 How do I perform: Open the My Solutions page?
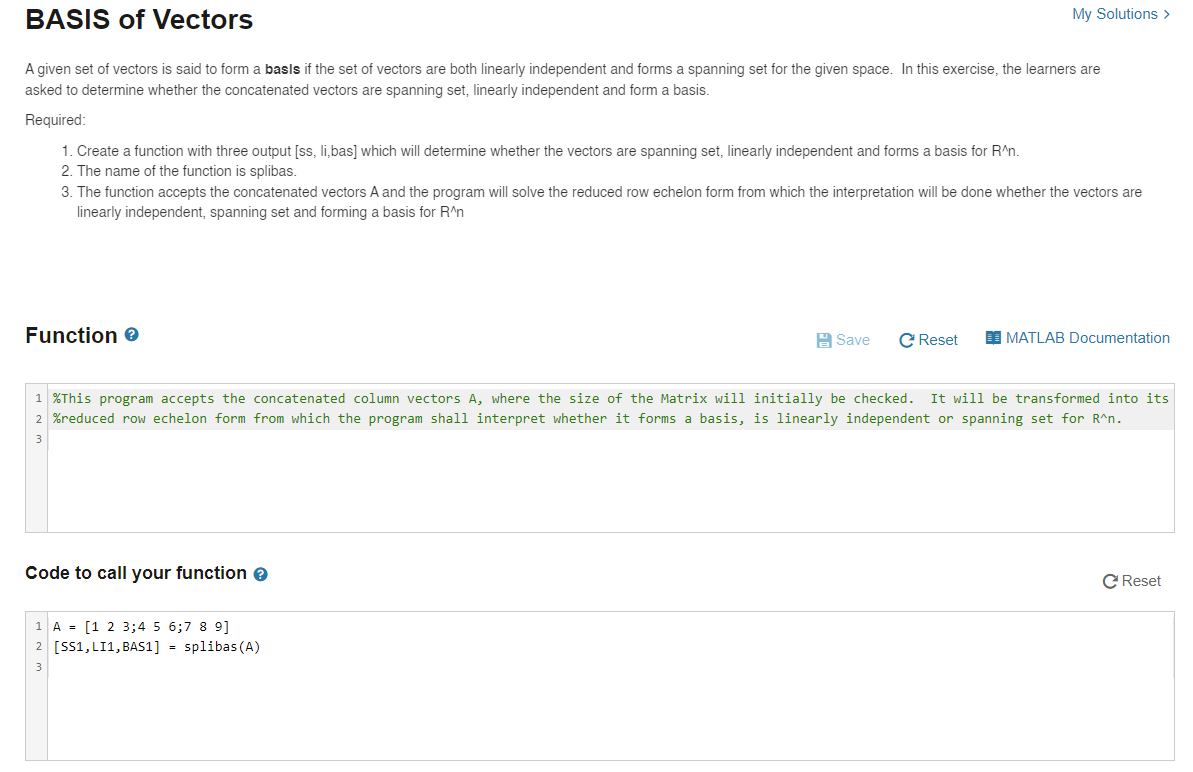point(1113,14)
